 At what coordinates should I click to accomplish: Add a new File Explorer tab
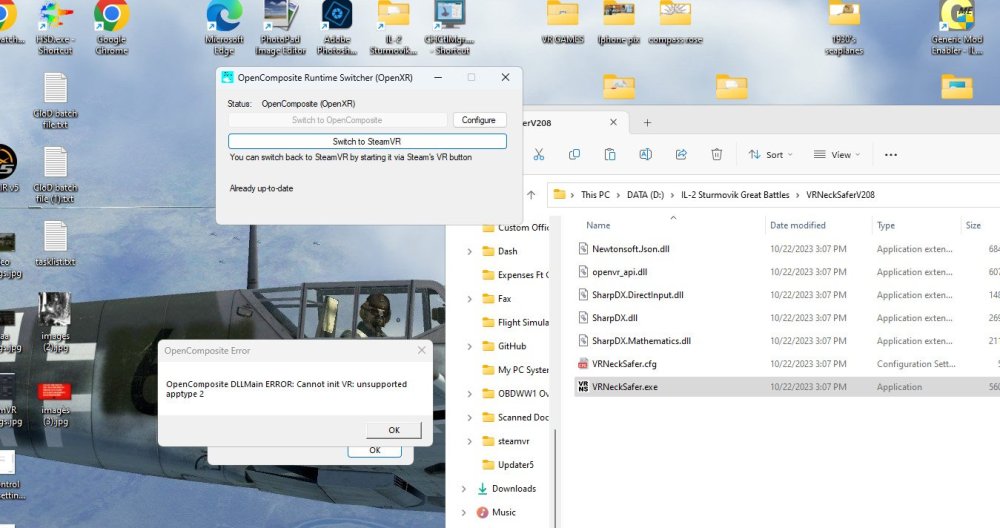tap(647, 123)
